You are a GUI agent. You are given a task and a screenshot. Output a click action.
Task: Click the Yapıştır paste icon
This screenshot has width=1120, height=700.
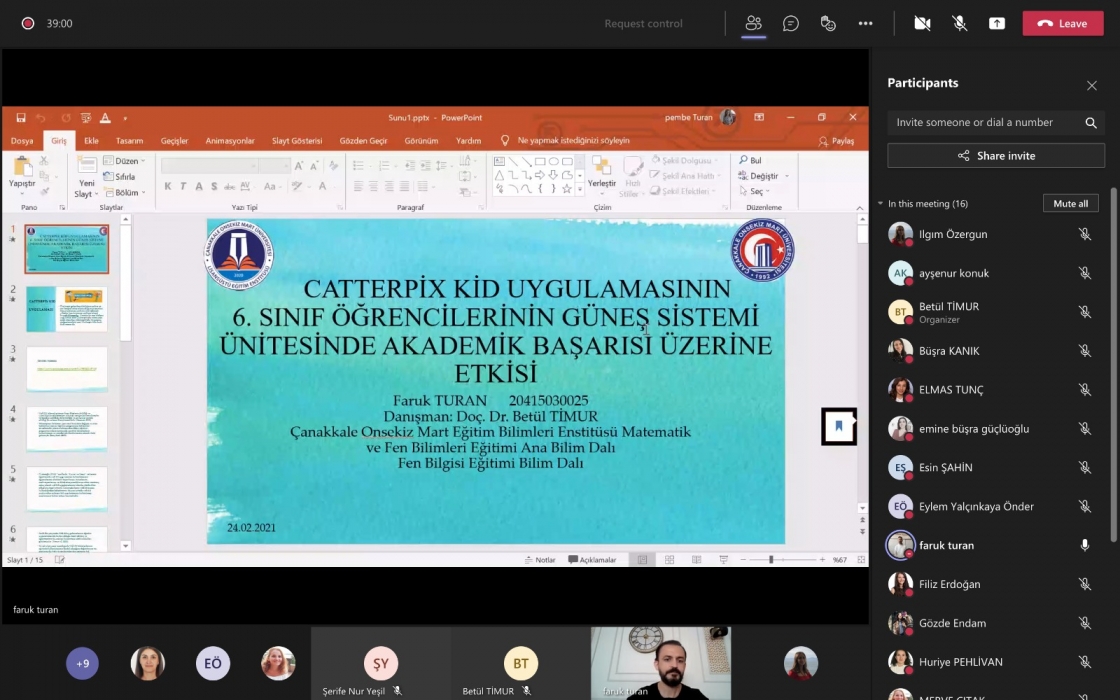coord(22,167)
